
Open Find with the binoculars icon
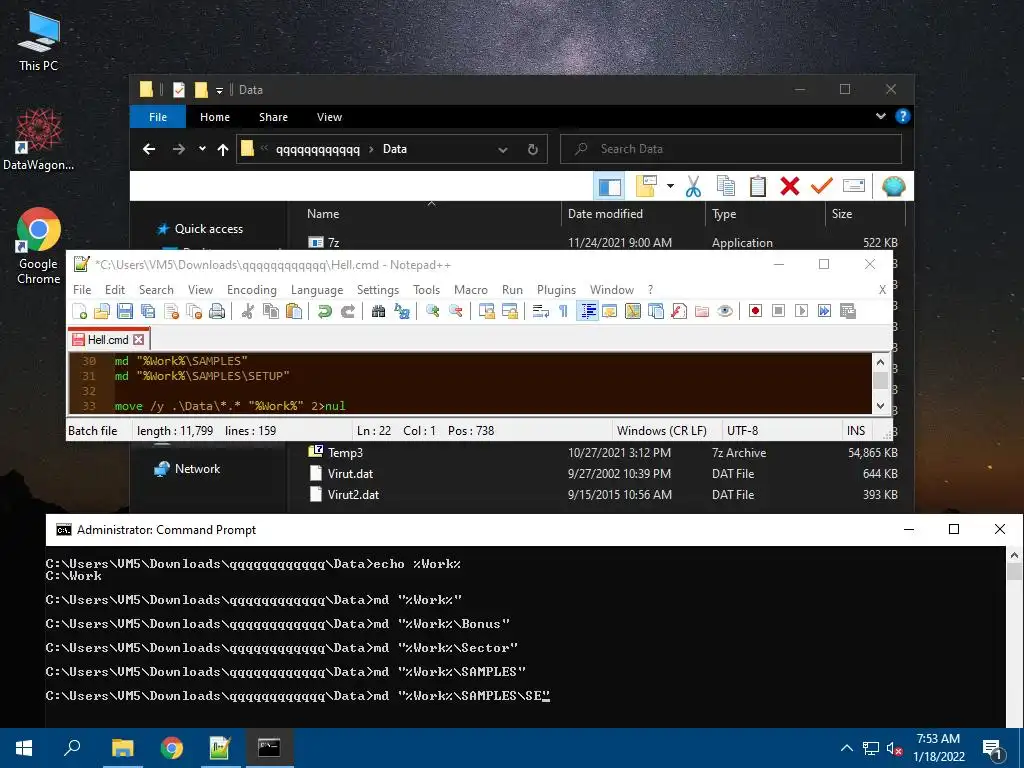coord(378,312)
